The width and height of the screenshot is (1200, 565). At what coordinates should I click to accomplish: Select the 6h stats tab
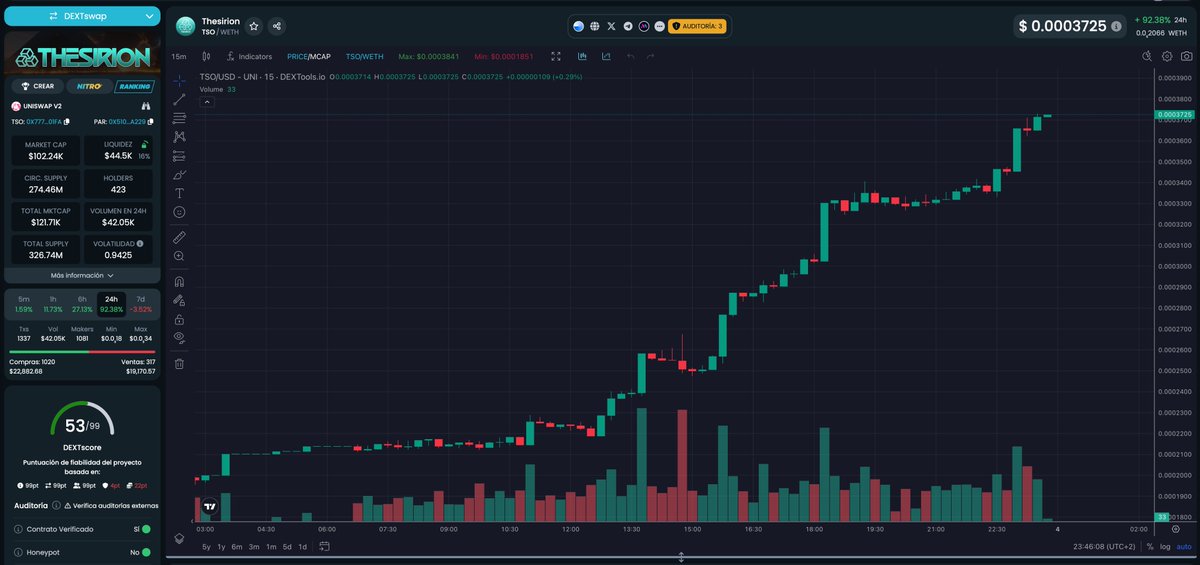(x=82, y=304)
